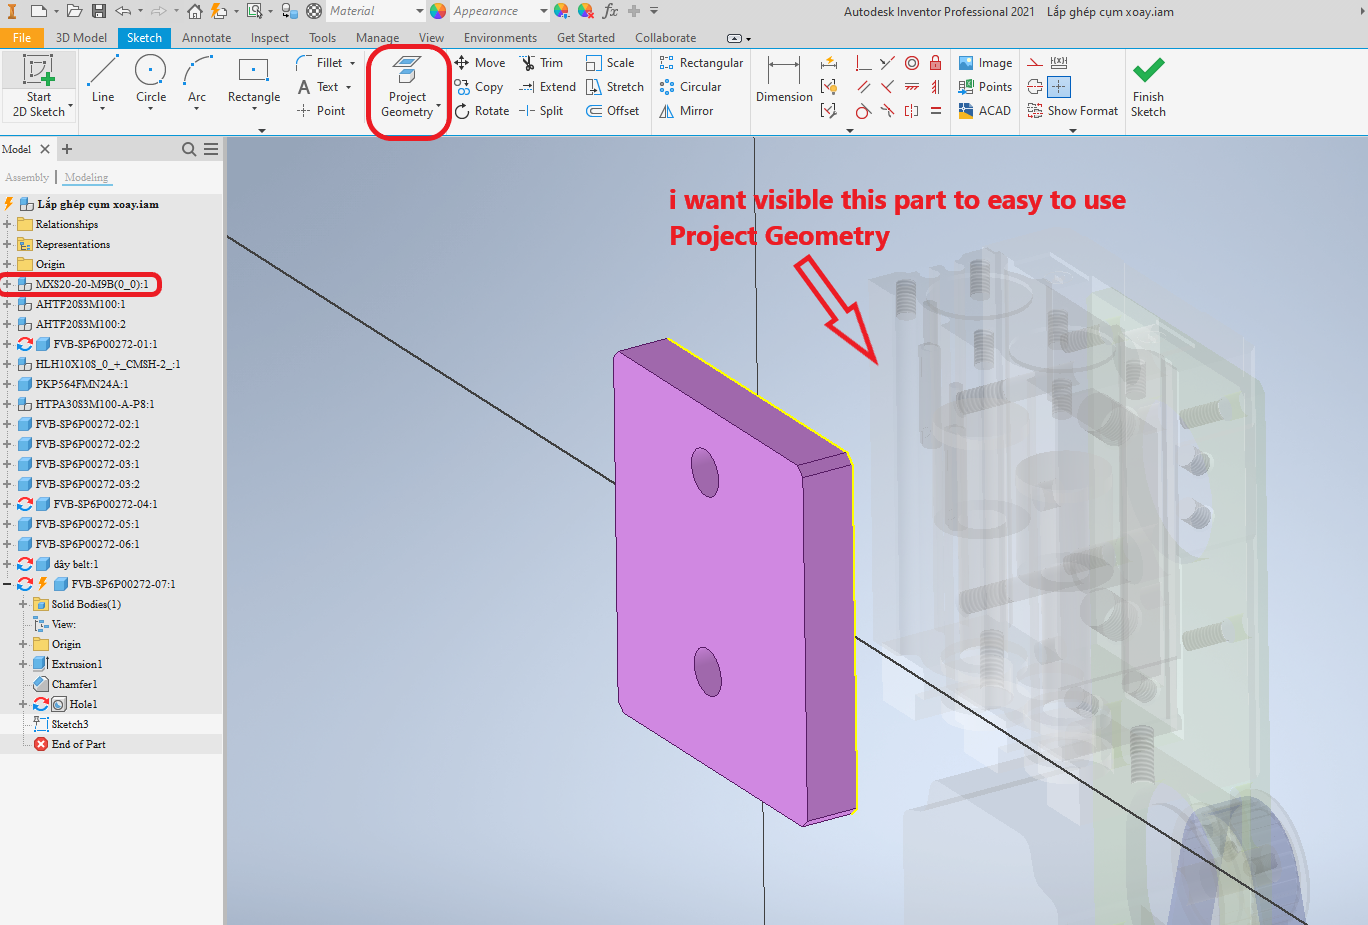Insert Image into sketch
This screenshot has width=1368, height=925.
985,63
